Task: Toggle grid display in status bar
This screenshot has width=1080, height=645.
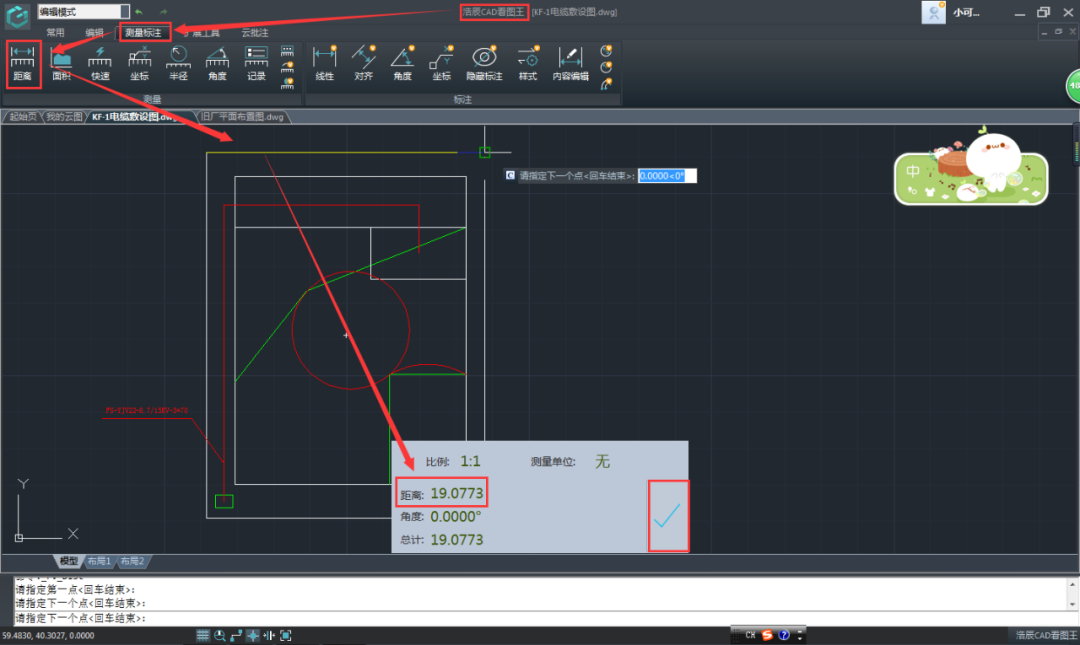Action: click(x=203, y=635)
